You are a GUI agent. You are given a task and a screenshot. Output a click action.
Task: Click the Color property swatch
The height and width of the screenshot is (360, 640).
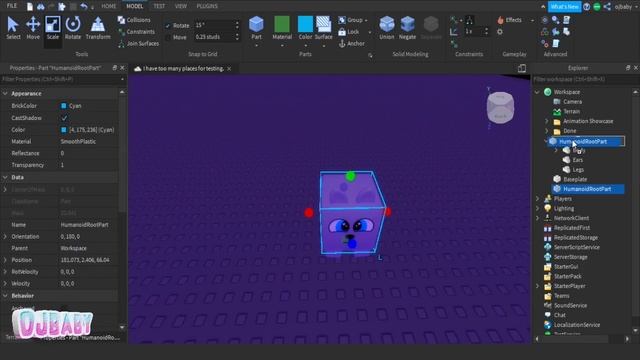coord(64,130)
